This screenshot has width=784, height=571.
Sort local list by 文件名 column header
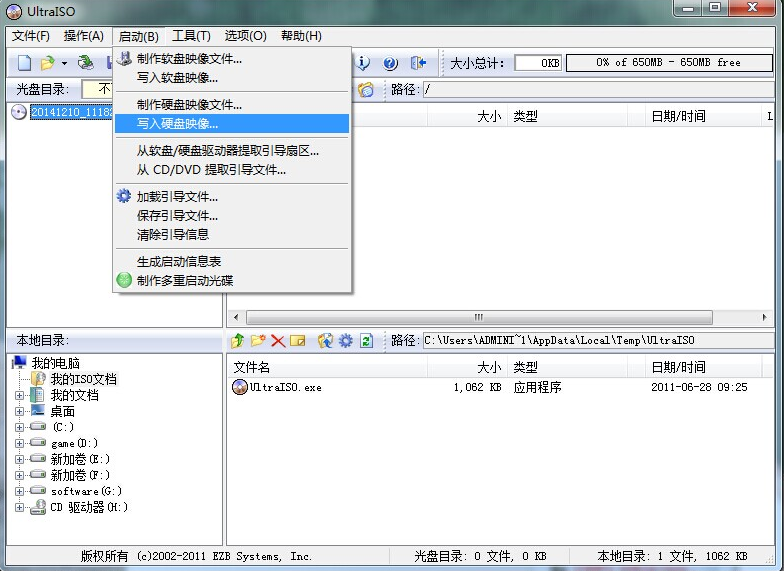tap(328, 368)
